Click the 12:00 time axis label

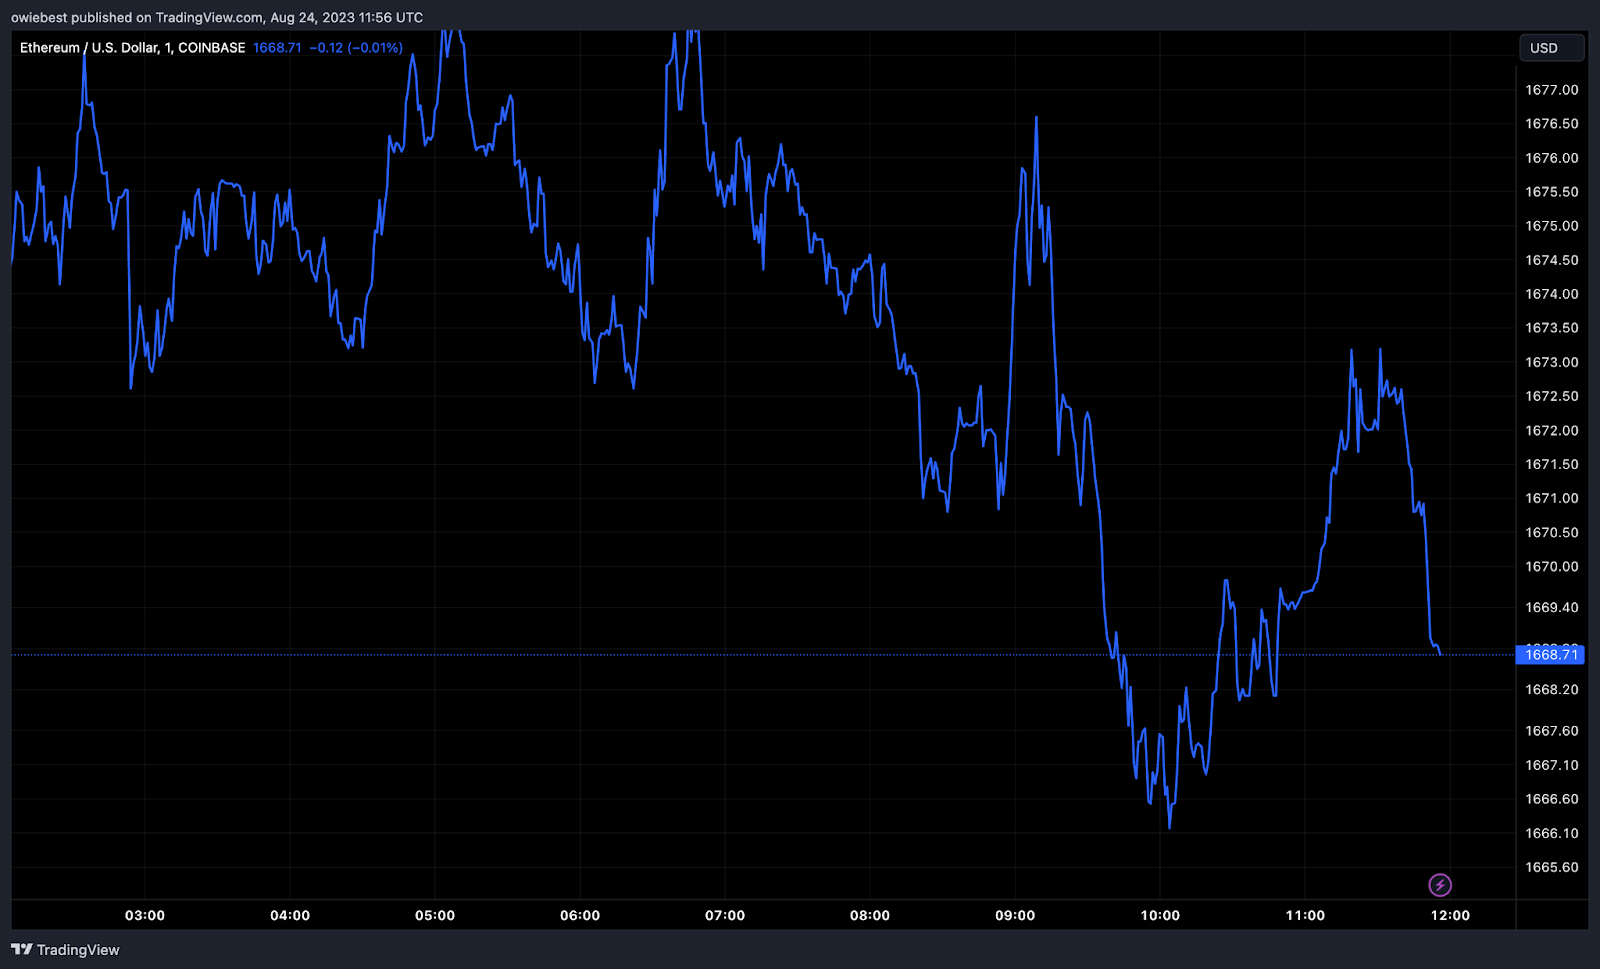[1450, 915]
